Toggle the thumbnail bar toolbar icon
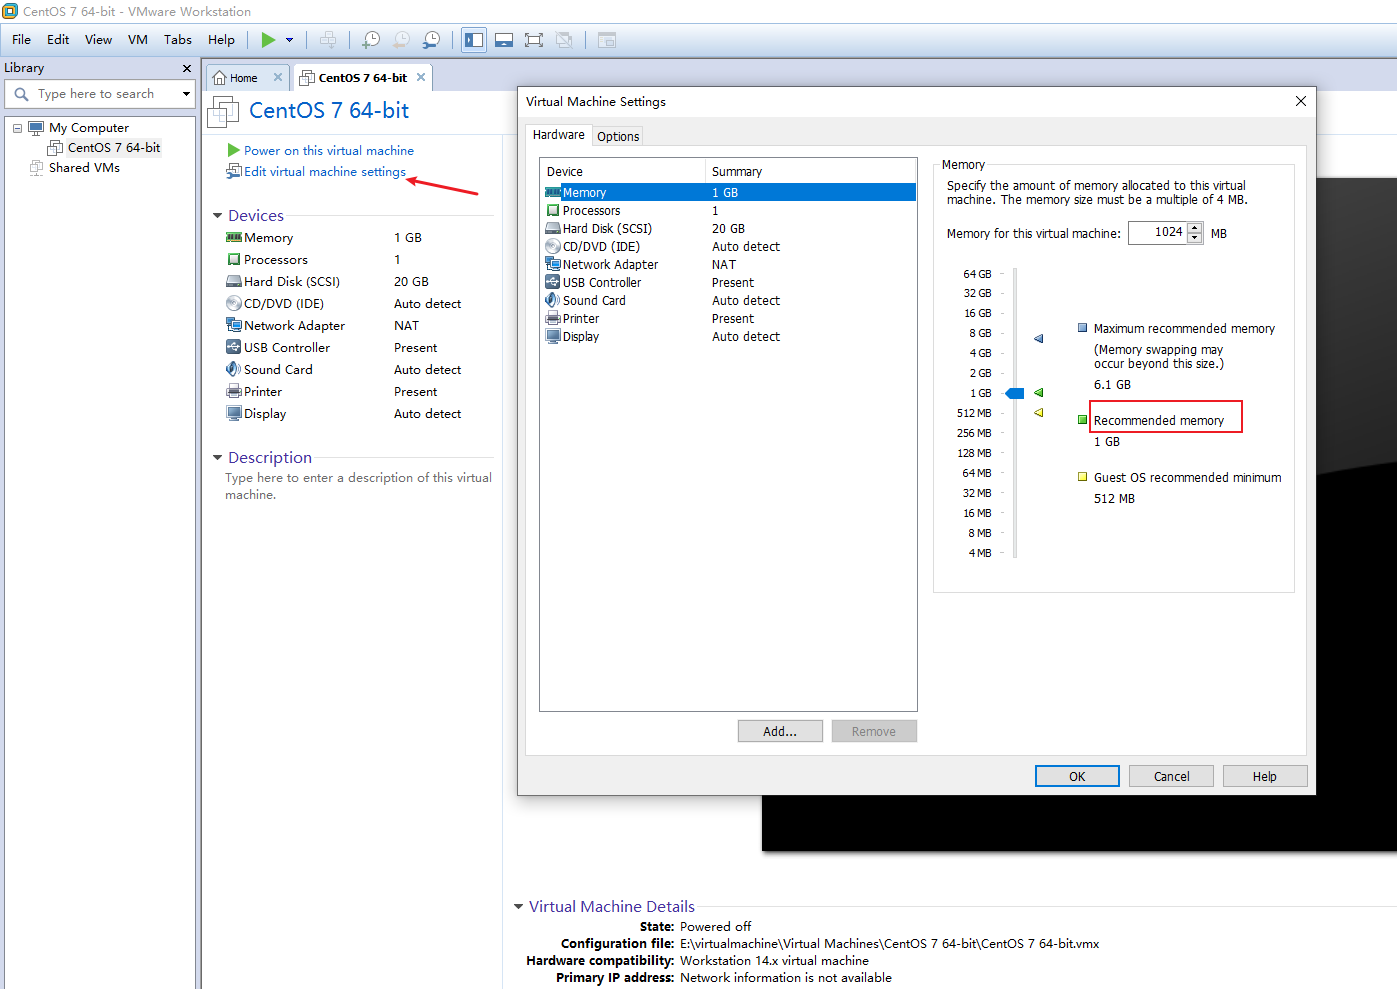This screenshot has width=1397, height=989. pos(504,40)
